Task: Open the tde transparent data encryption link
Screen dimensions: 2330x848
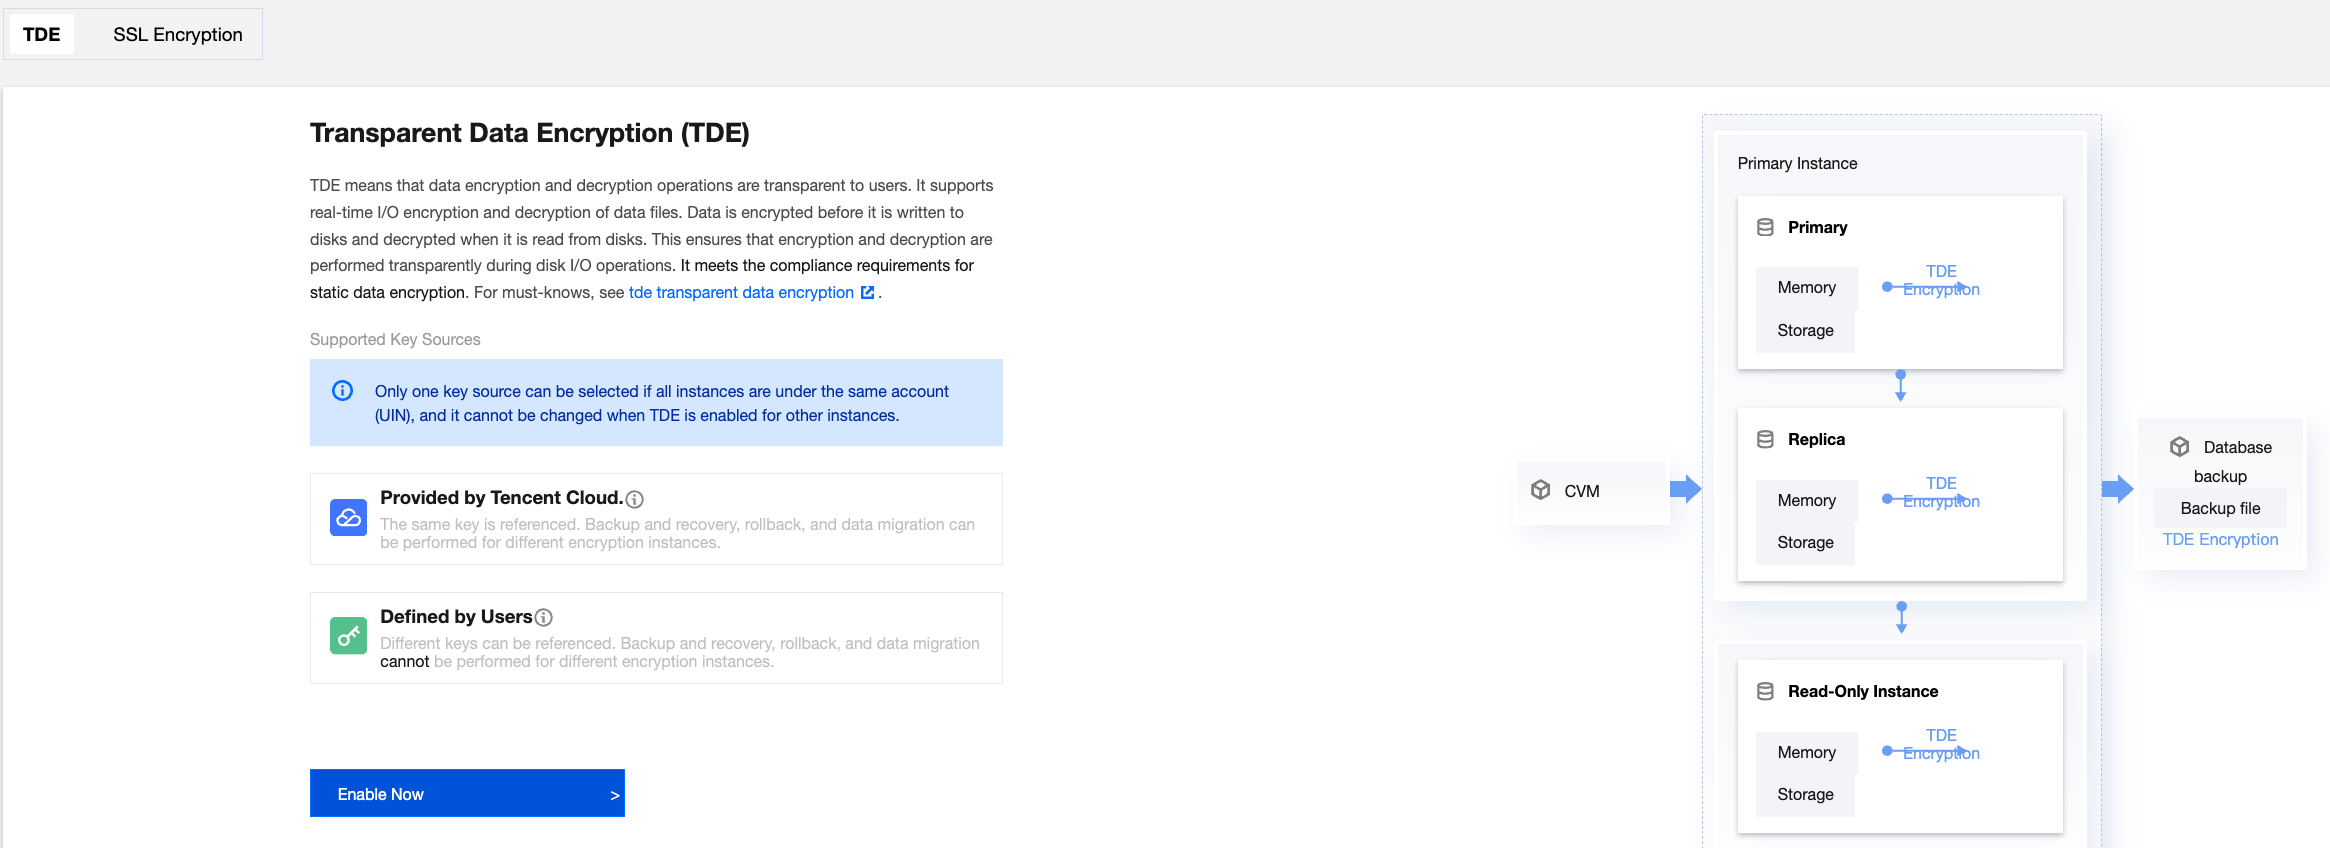Action: 740,292
